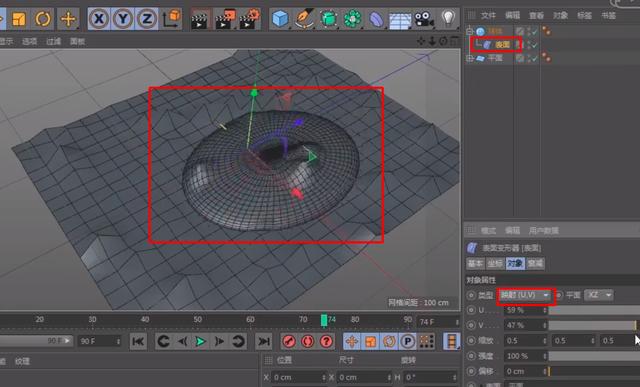The height and width of the screenshot is (387, 640).
Task: Open Object Manager 书签 menu
Action: click(609, 16)
